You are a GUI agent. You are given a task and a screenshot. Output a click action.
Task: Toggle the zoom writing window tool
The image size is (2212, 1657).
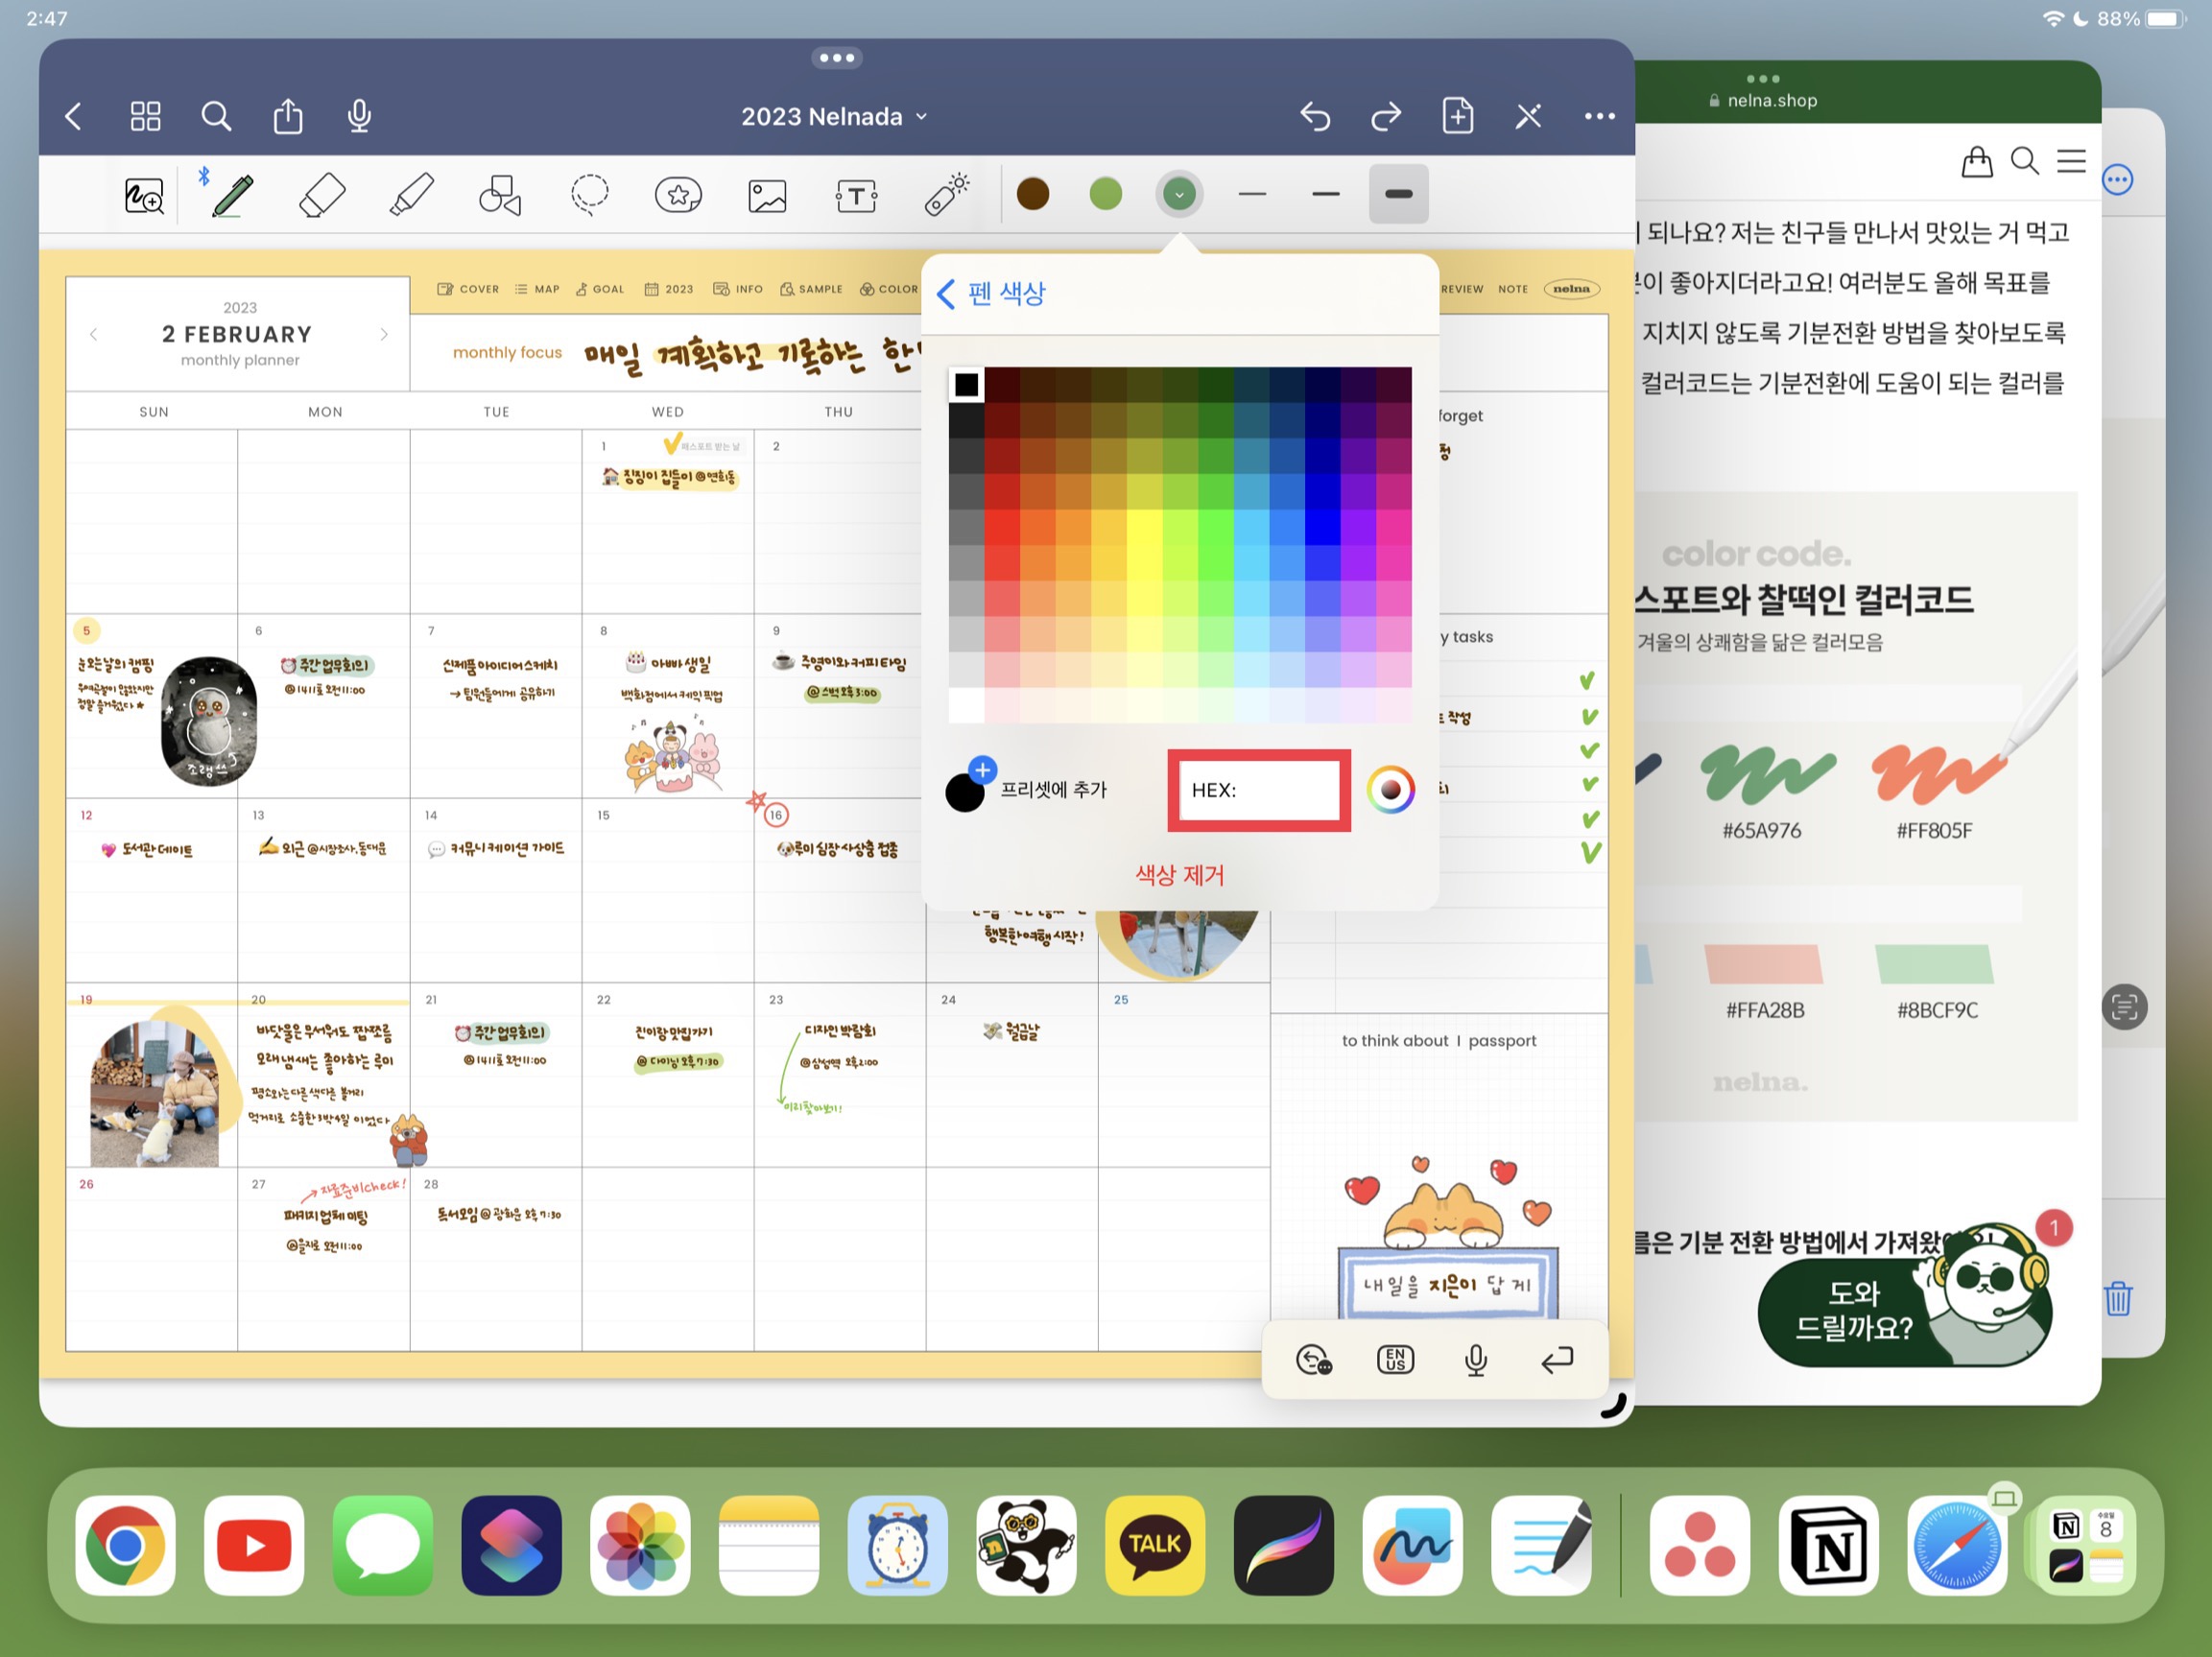coord(144,195)
